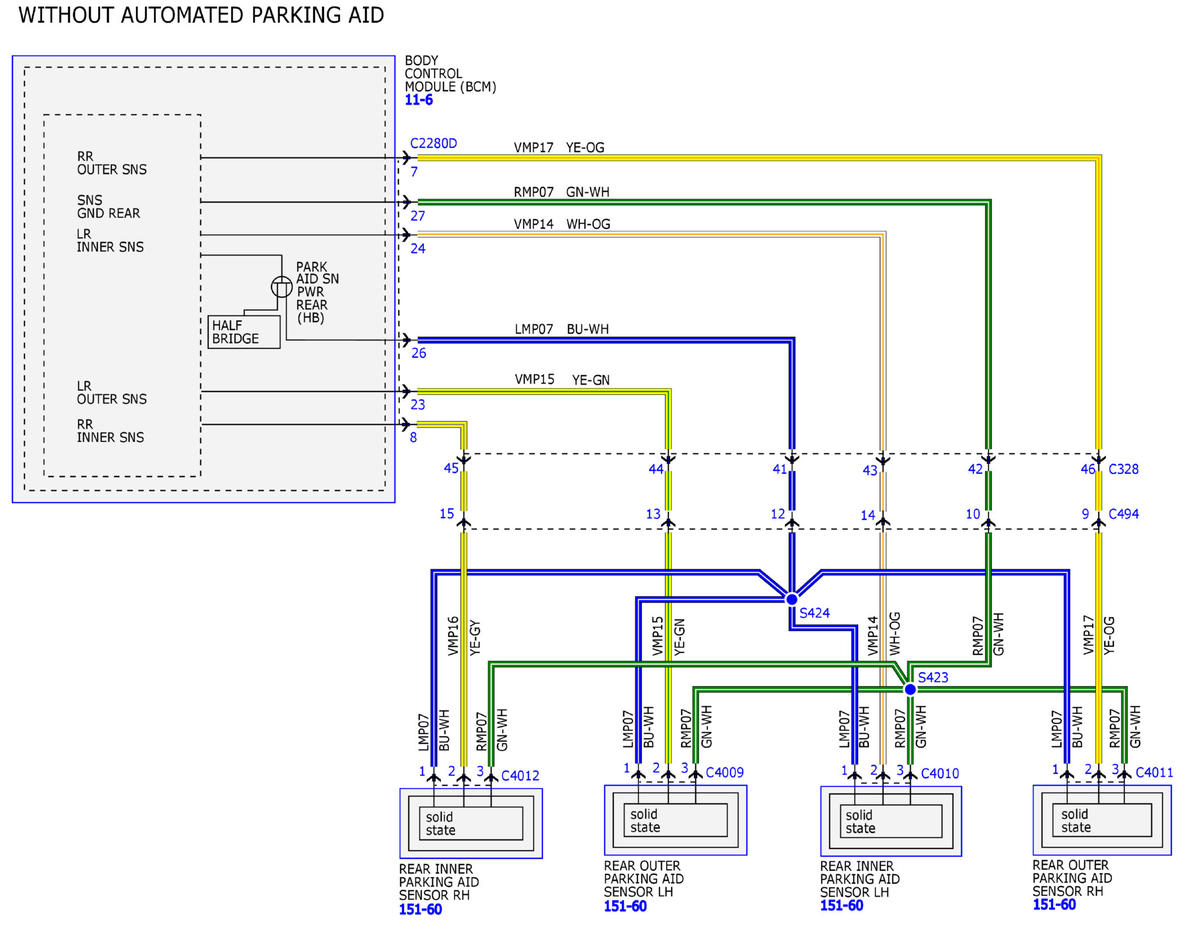
Task: Select the 'RR OUTER SNS' label
Action: click(x=111, y=163)
